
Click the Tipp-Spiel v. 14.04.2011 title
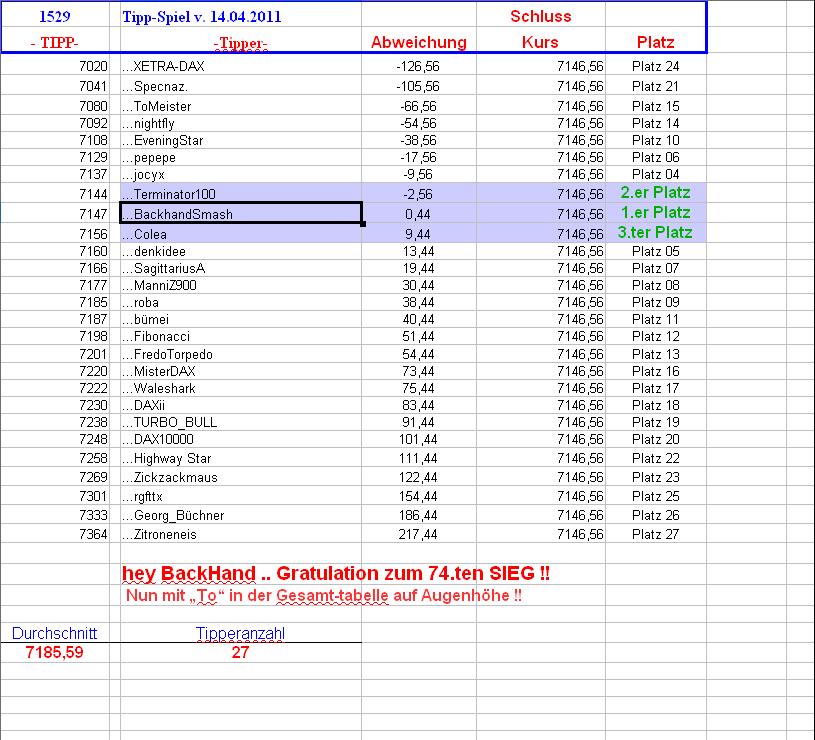pos(202,17)
